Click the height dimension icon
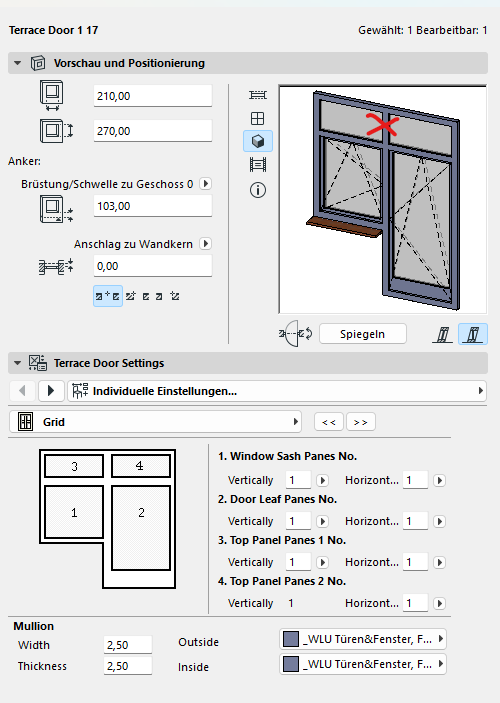 tap(56, 131)
